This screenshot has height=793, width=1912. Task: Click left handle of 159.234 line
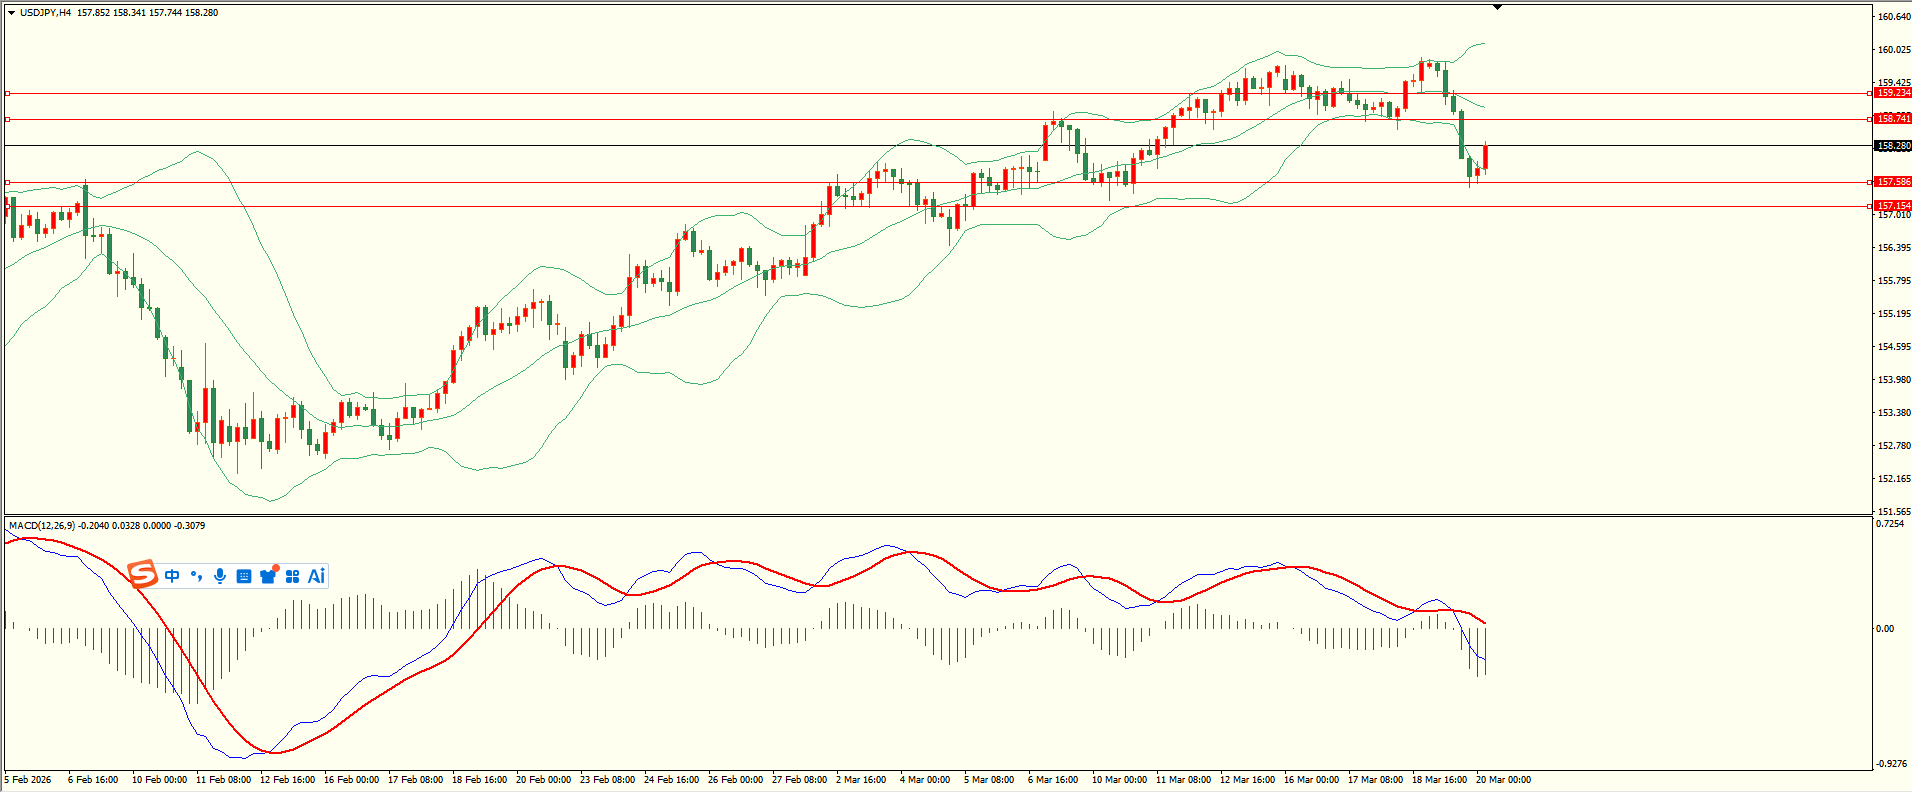coord(8,93)
